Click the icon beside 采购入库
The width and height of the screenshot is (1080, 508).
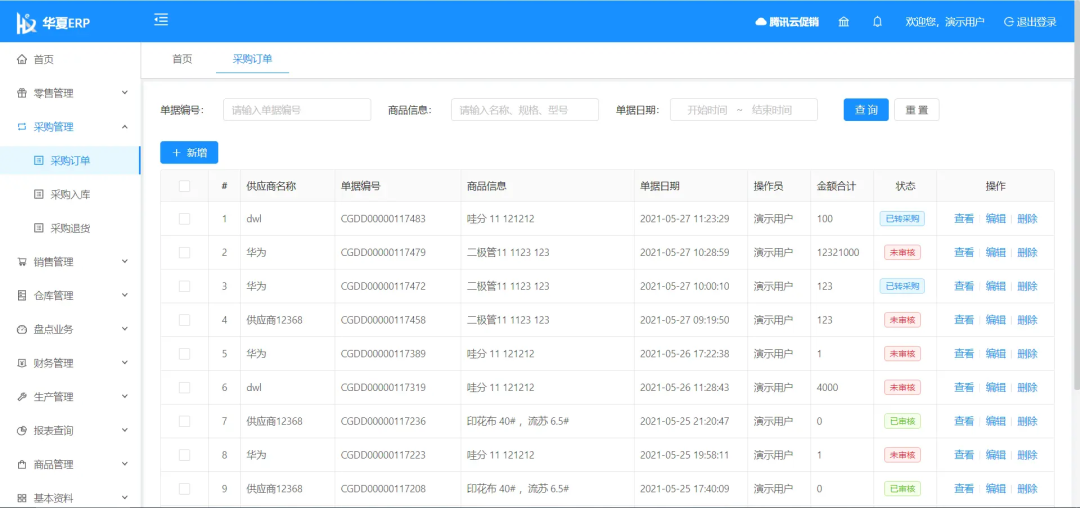click(x=39, y=194)
